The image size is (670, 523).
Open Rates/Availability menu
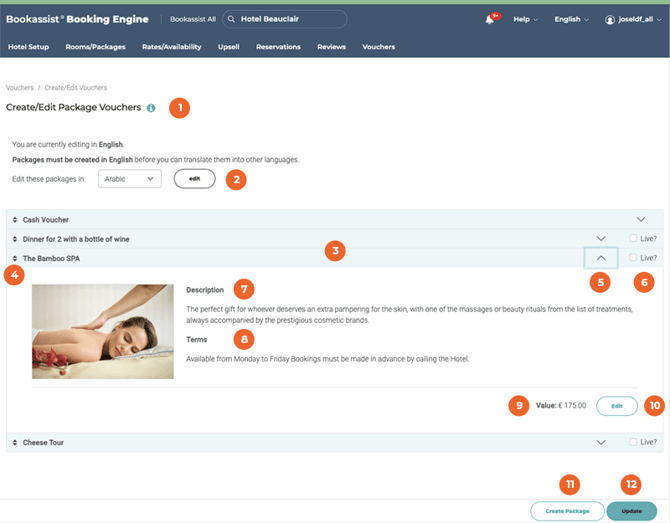pos(171,47)
